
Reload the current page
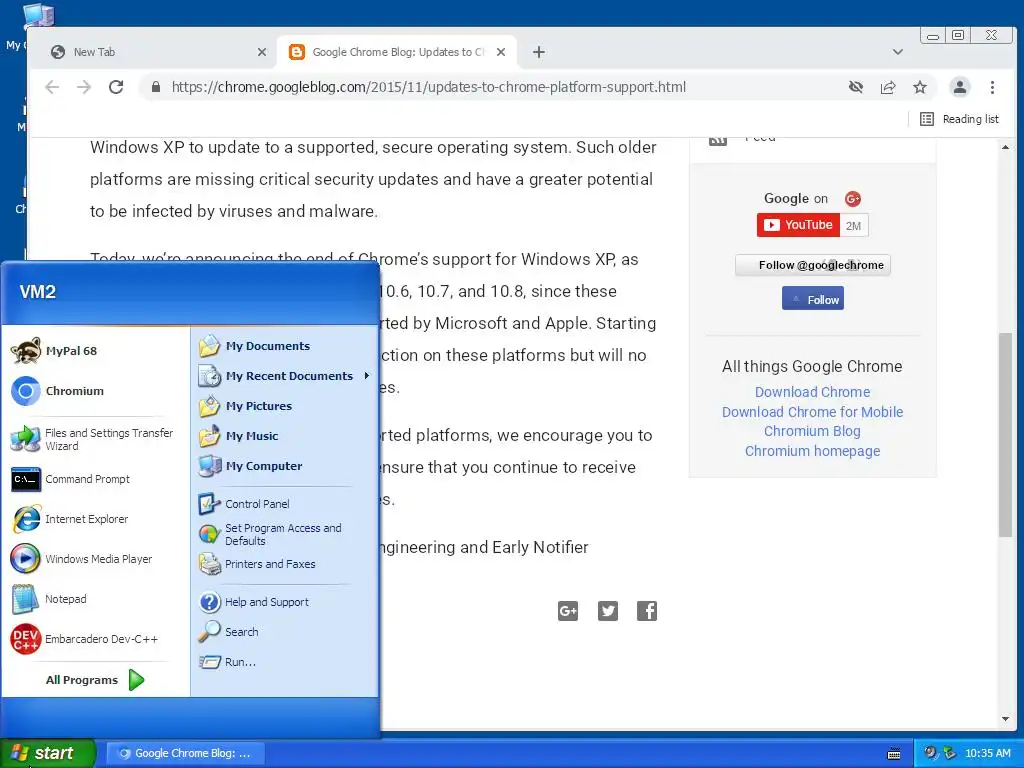(116, 87)
